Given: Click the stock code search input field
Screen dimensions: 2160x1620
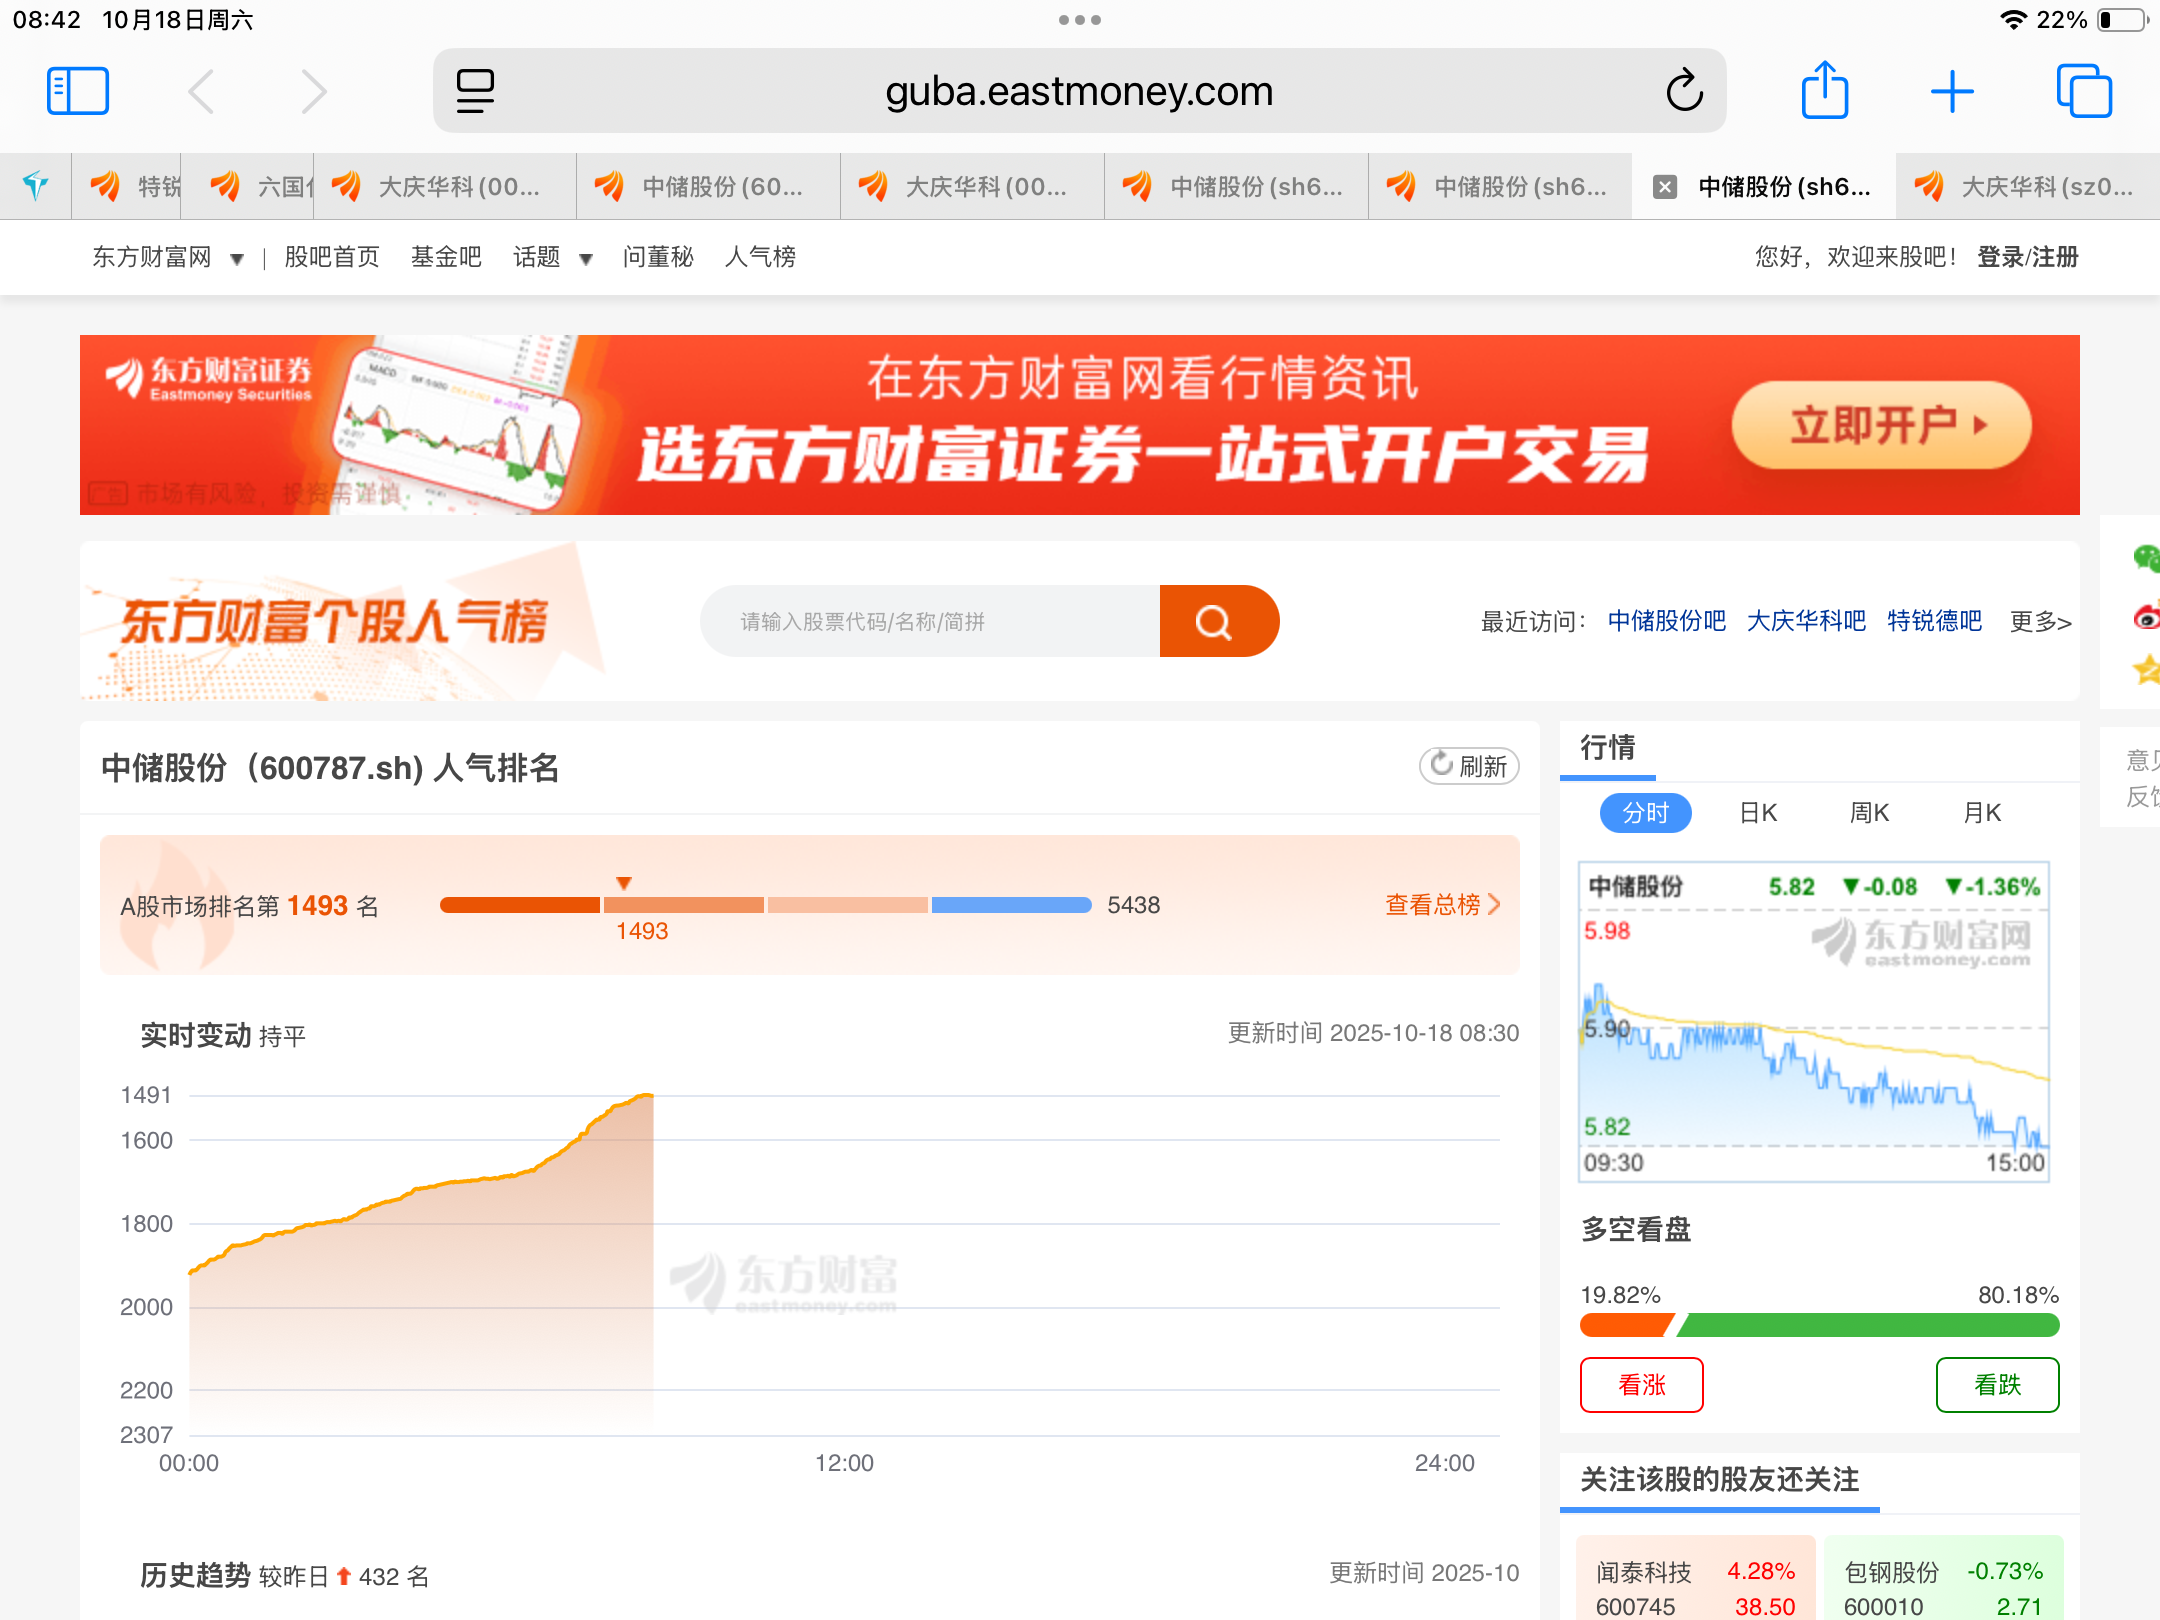Looking at the screenshot, I should click(x=930, y=621).
